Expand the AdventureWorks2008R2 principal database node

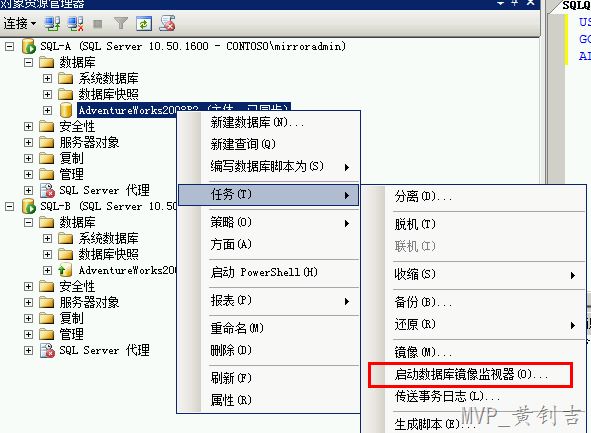tap(47, 110)
